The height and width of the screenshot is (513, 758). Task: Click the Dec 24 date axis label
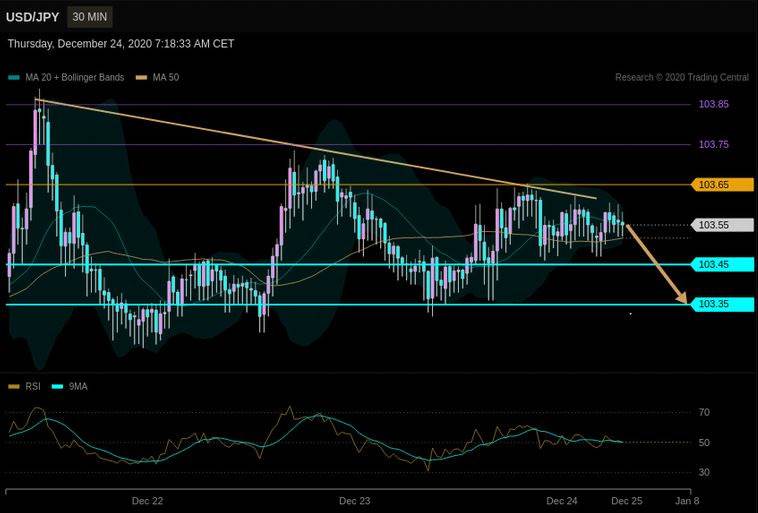[562, 501]
